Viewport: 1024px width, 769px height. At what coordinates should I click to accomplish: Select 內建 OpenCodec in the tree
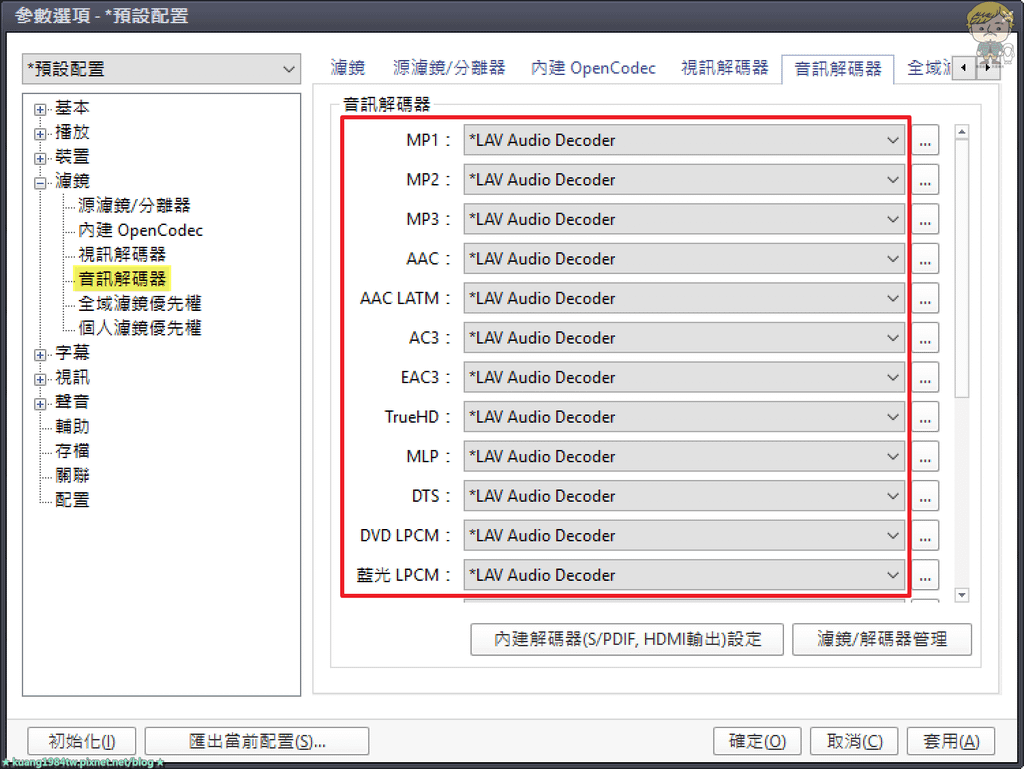click(140, 230)
